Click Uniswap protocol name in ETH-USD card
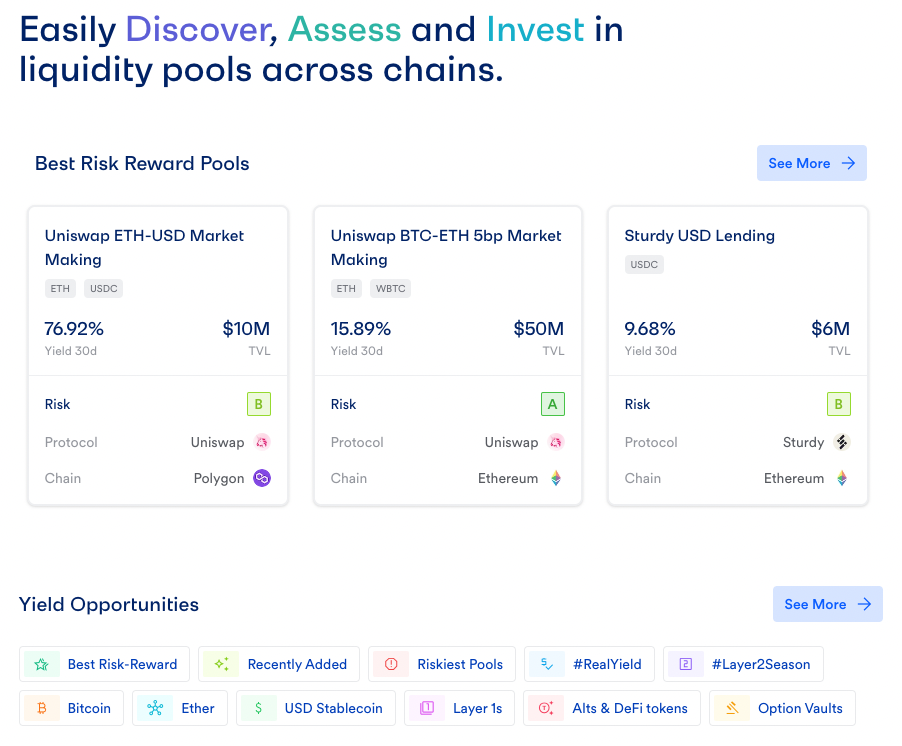Image resolution: width=902 pixels, height=746 pixels. [x=217, y=442]
